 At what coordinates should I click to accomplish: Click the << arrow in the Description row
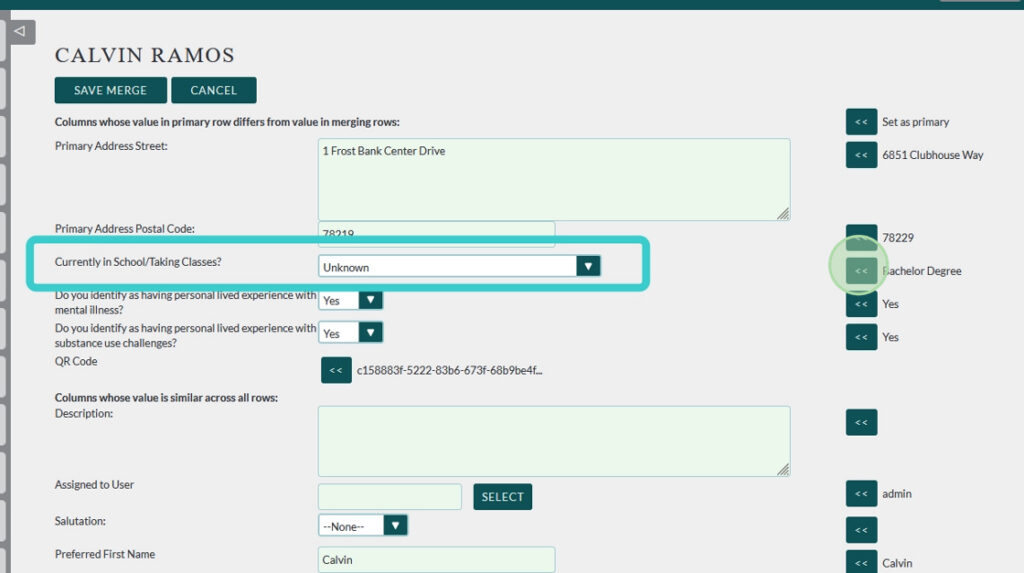pyautogui.click(x=861, y=422)
